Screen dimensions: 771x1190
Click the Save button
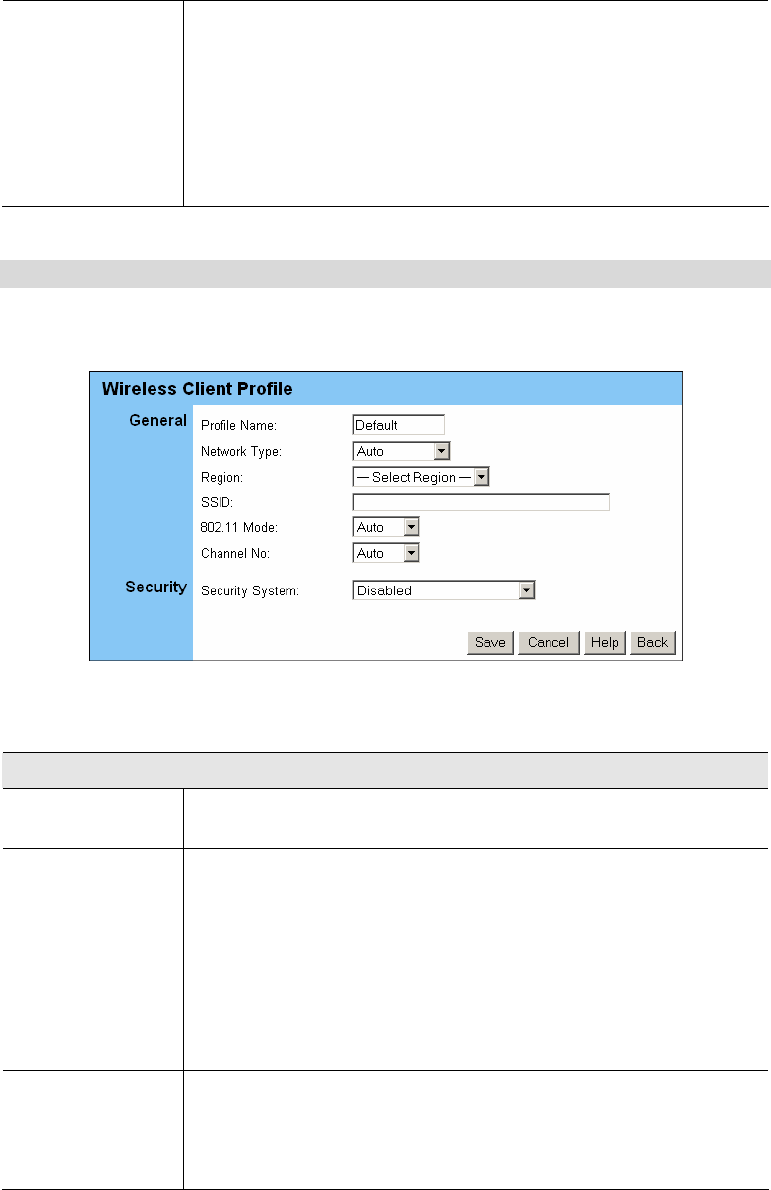click(490, 643)
